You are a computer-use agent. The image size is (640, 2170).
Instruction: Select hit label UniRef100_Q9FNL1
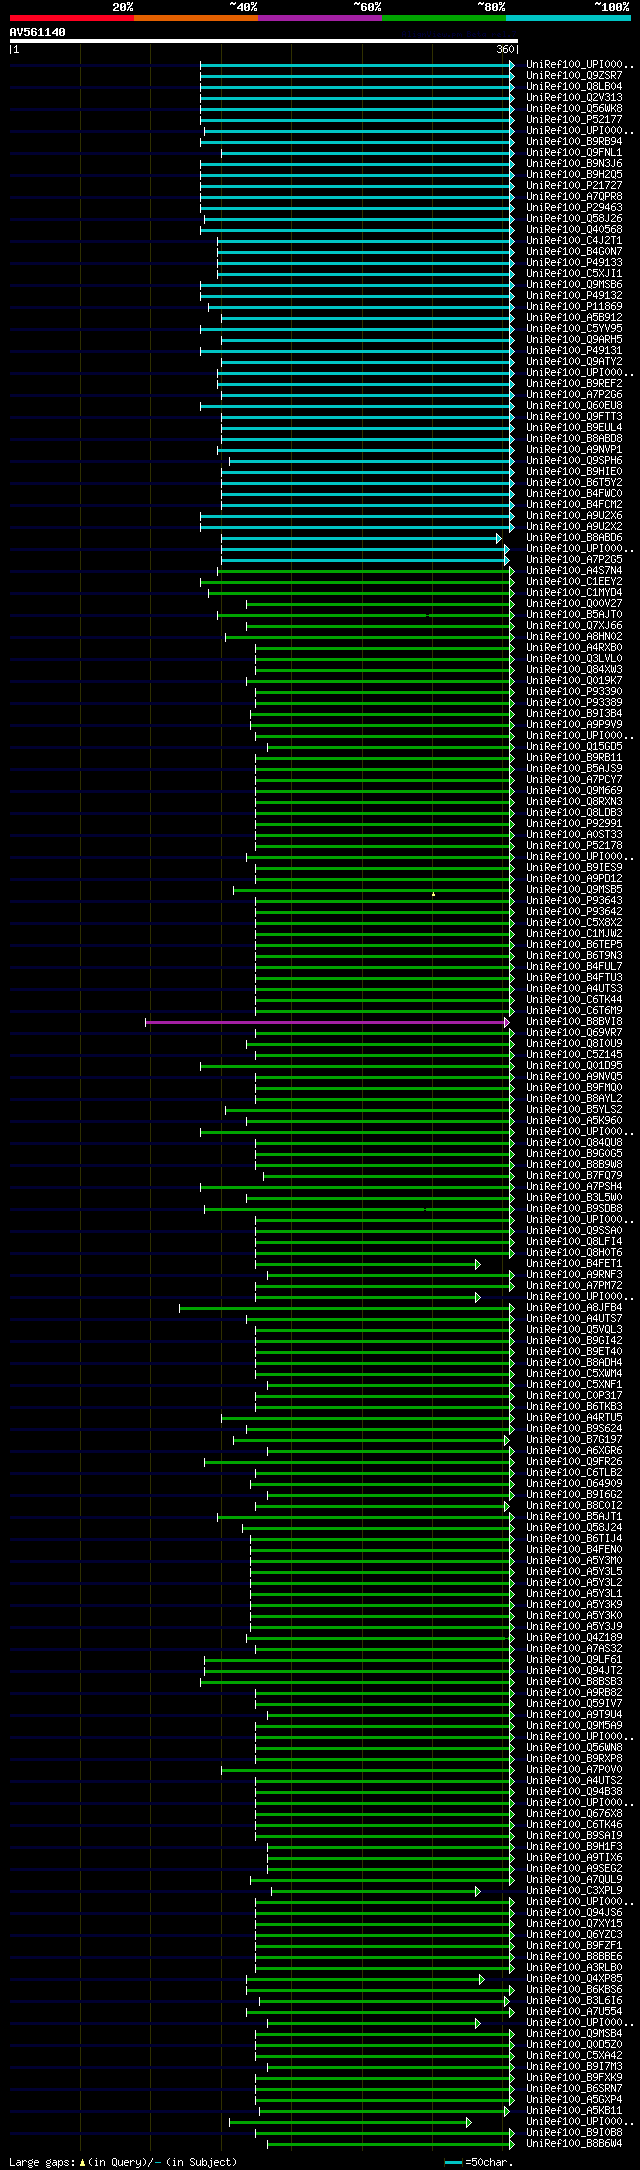[574, 152]
